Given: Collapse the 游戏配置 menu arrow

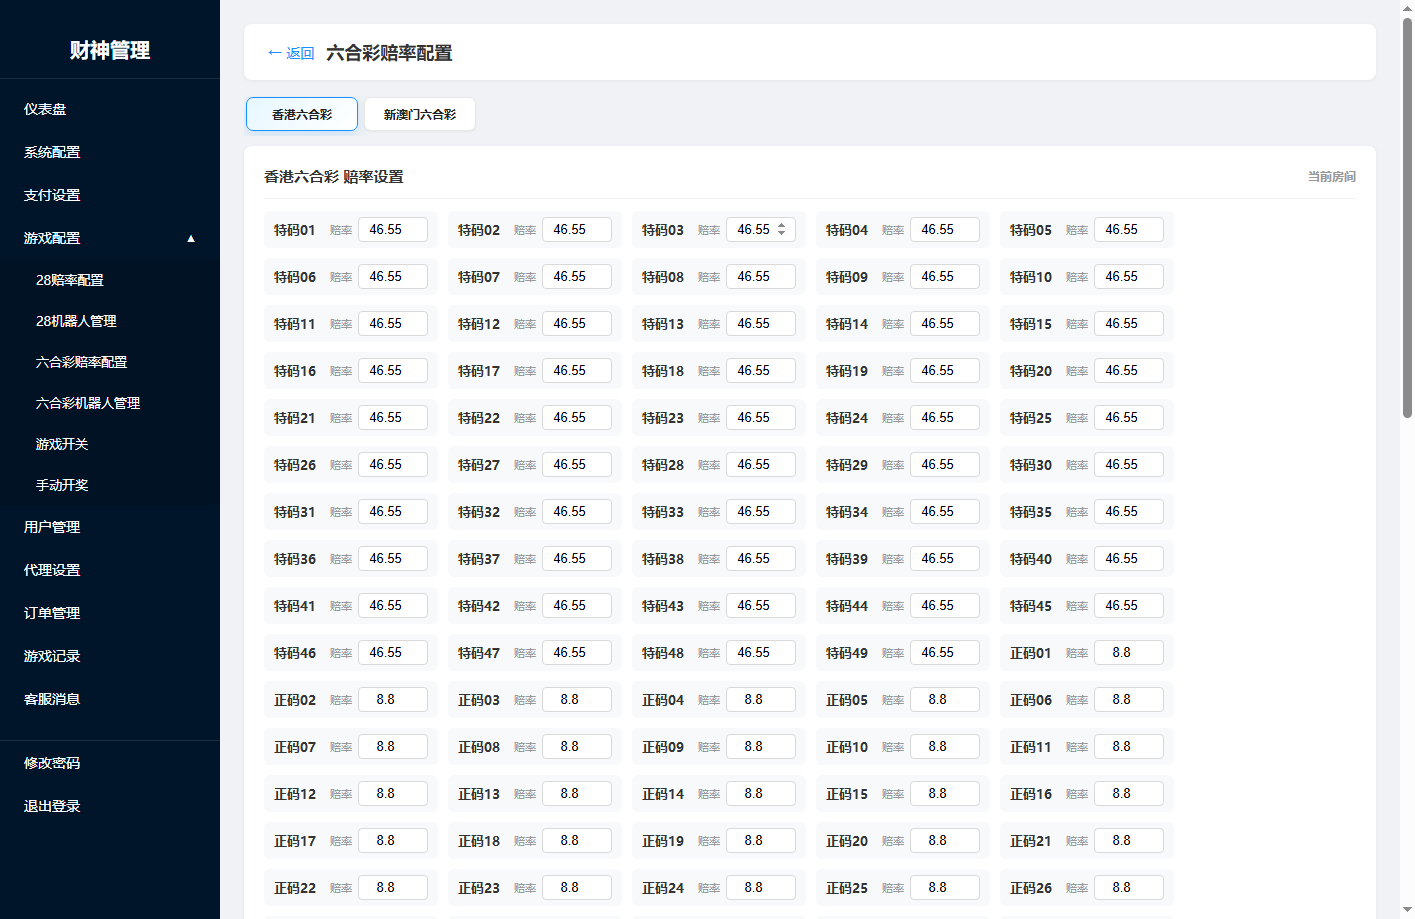Looking at the screenshot, I should pos(191,238).
